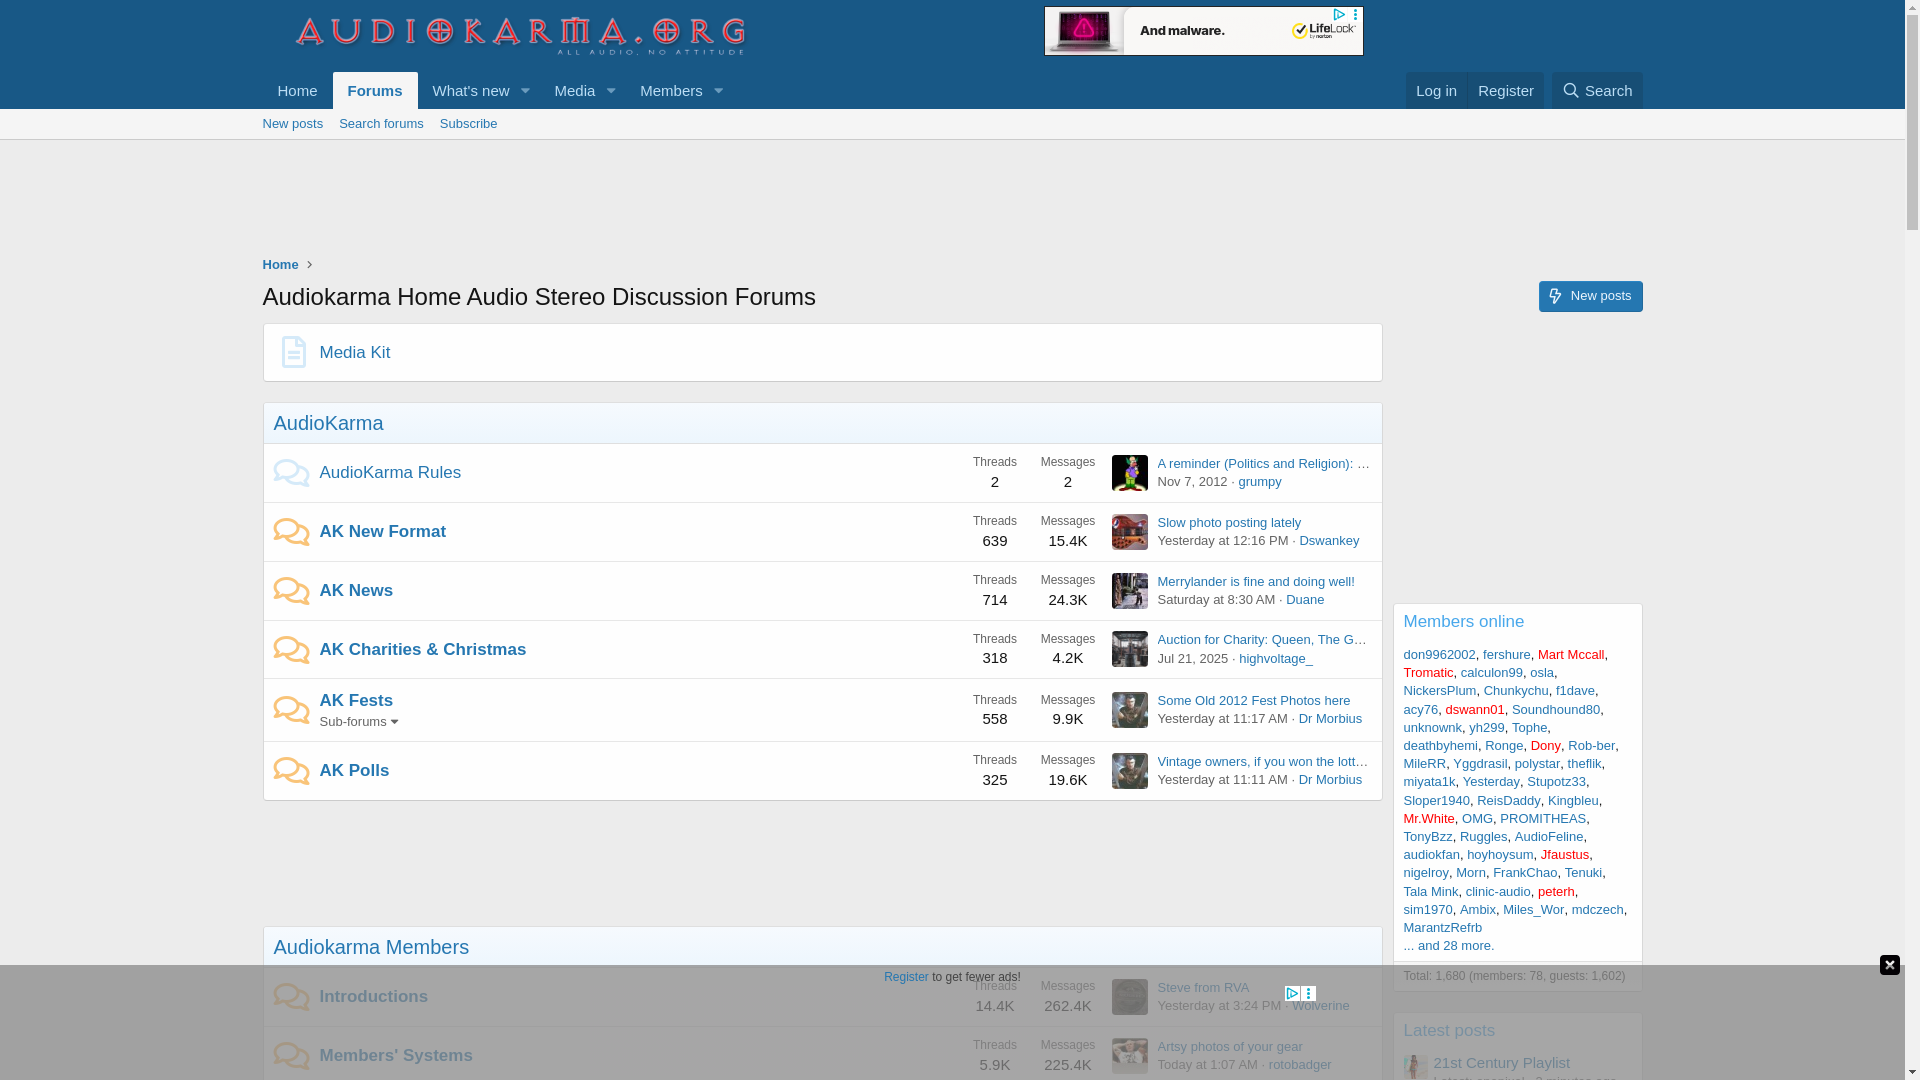The width and height of the screenshot is (1920, 1080).
Task: Click Register to get fewer ads link
Action: [906, 977]
